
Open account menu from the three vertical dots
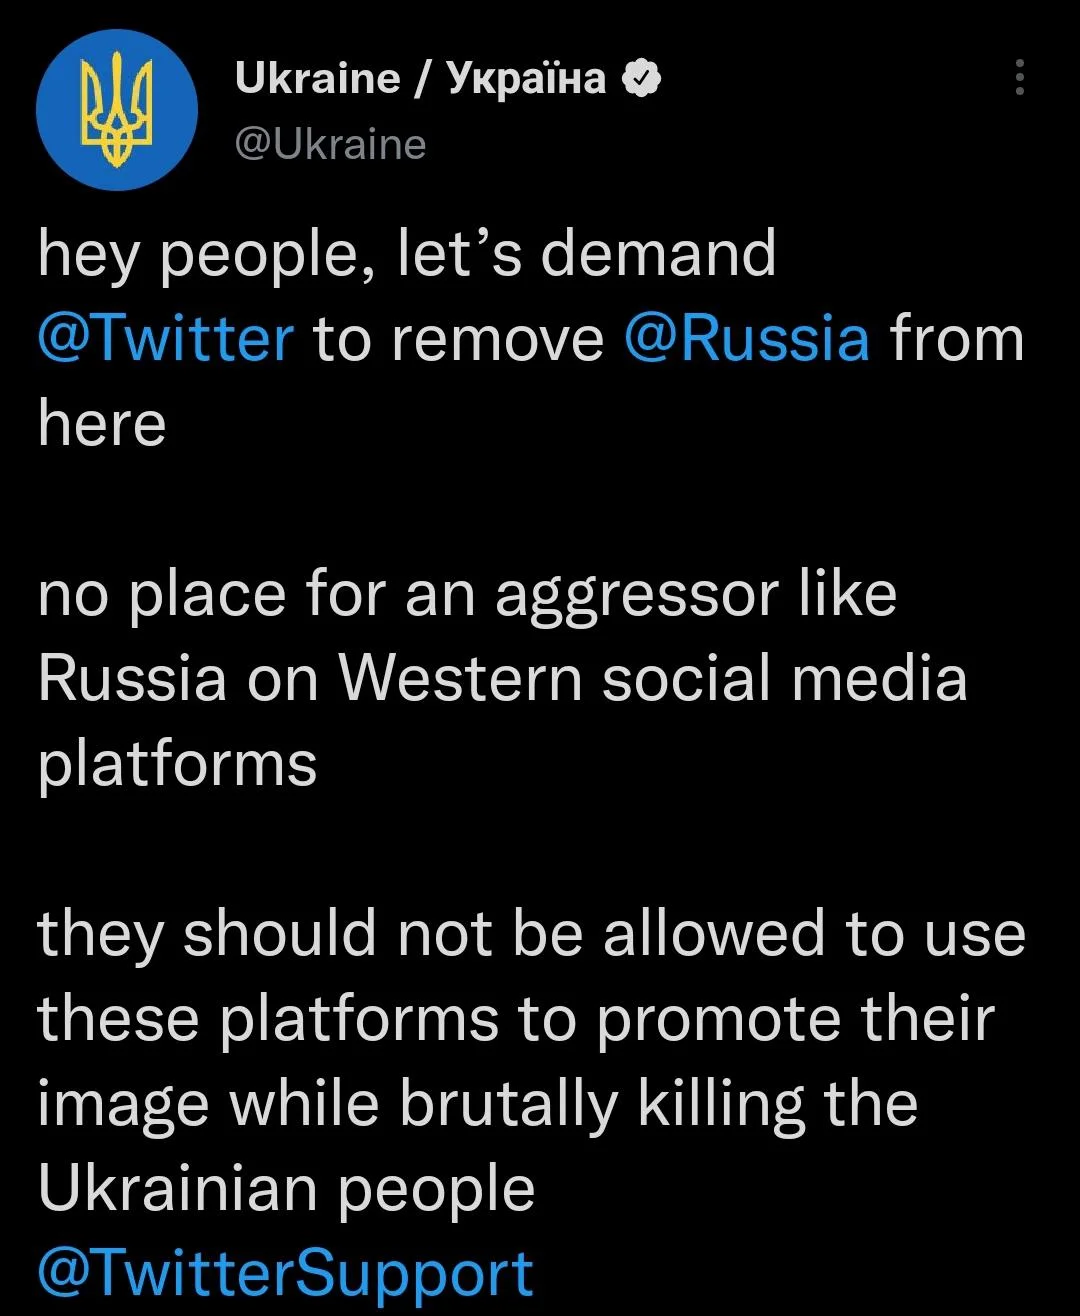tap(1020, 80)
